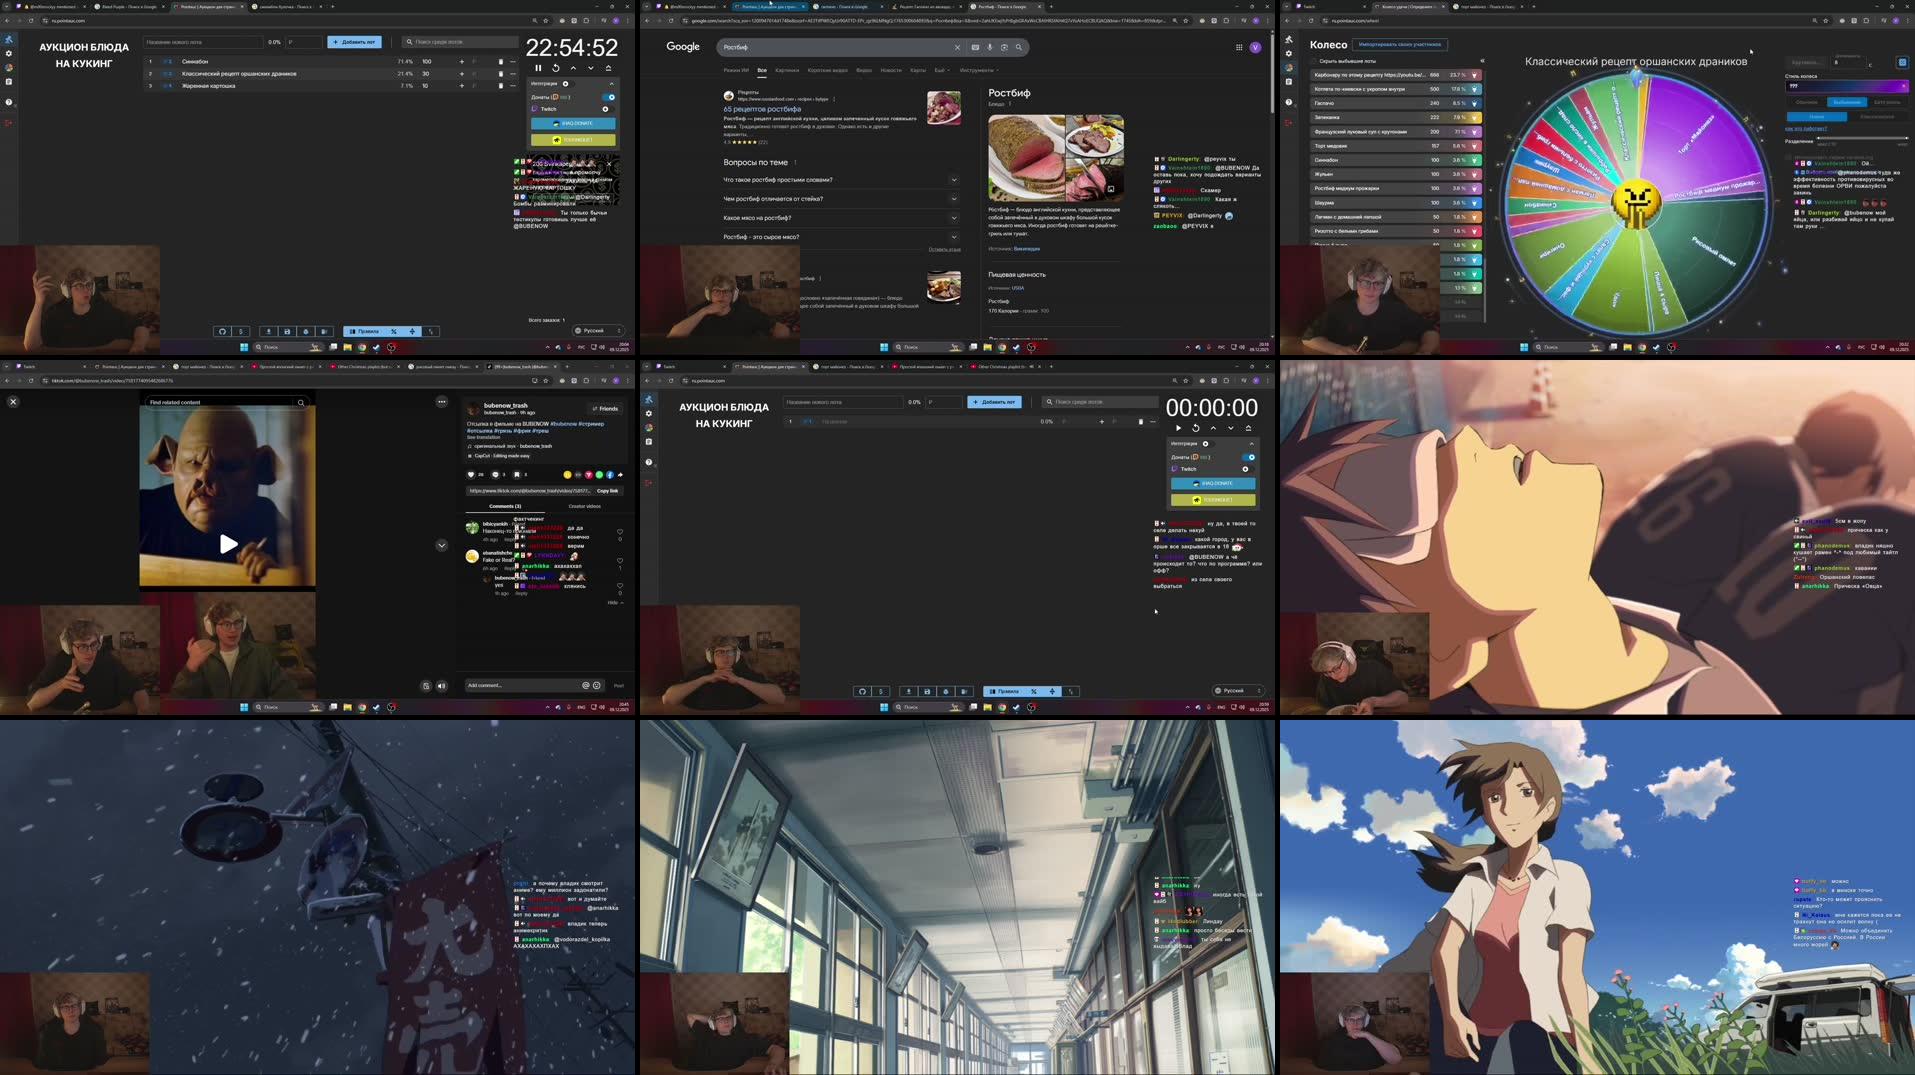The width and height of the screenshot is (1915, 1075).
Task: Click the save icon in pointauc bottom toolbar
Action: [x=287, y=330]
